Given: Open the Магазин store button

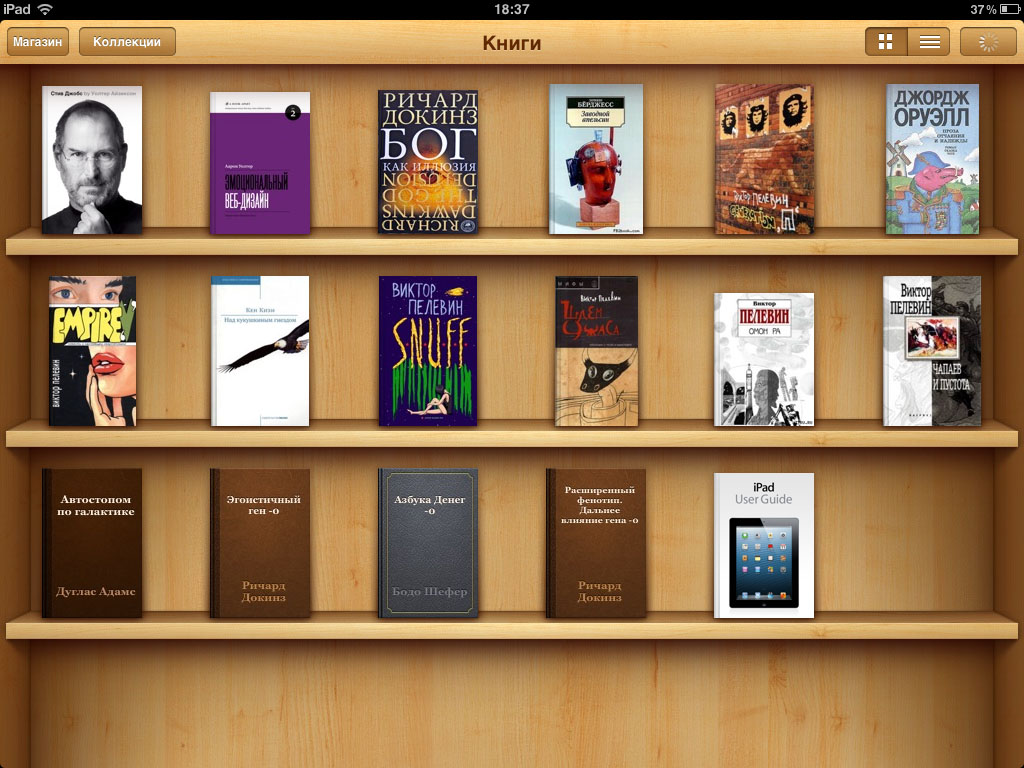Looking at the screenshot, I should coord(38,42).
